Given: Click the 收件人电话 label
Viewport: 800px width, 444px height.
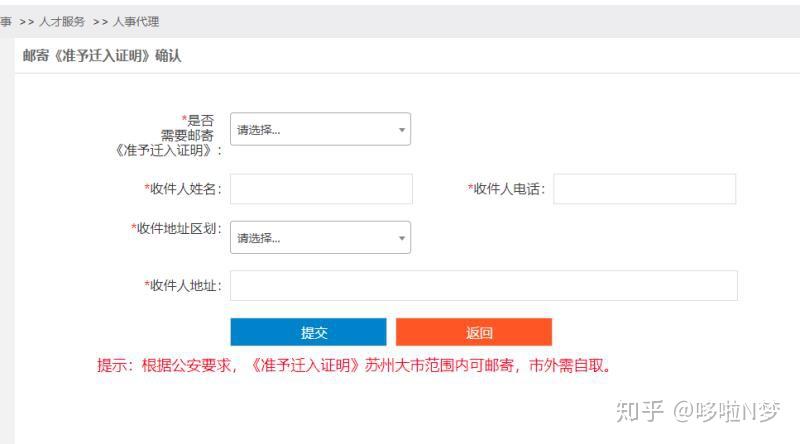Looking at the screenshot, I should pos(507,189).
